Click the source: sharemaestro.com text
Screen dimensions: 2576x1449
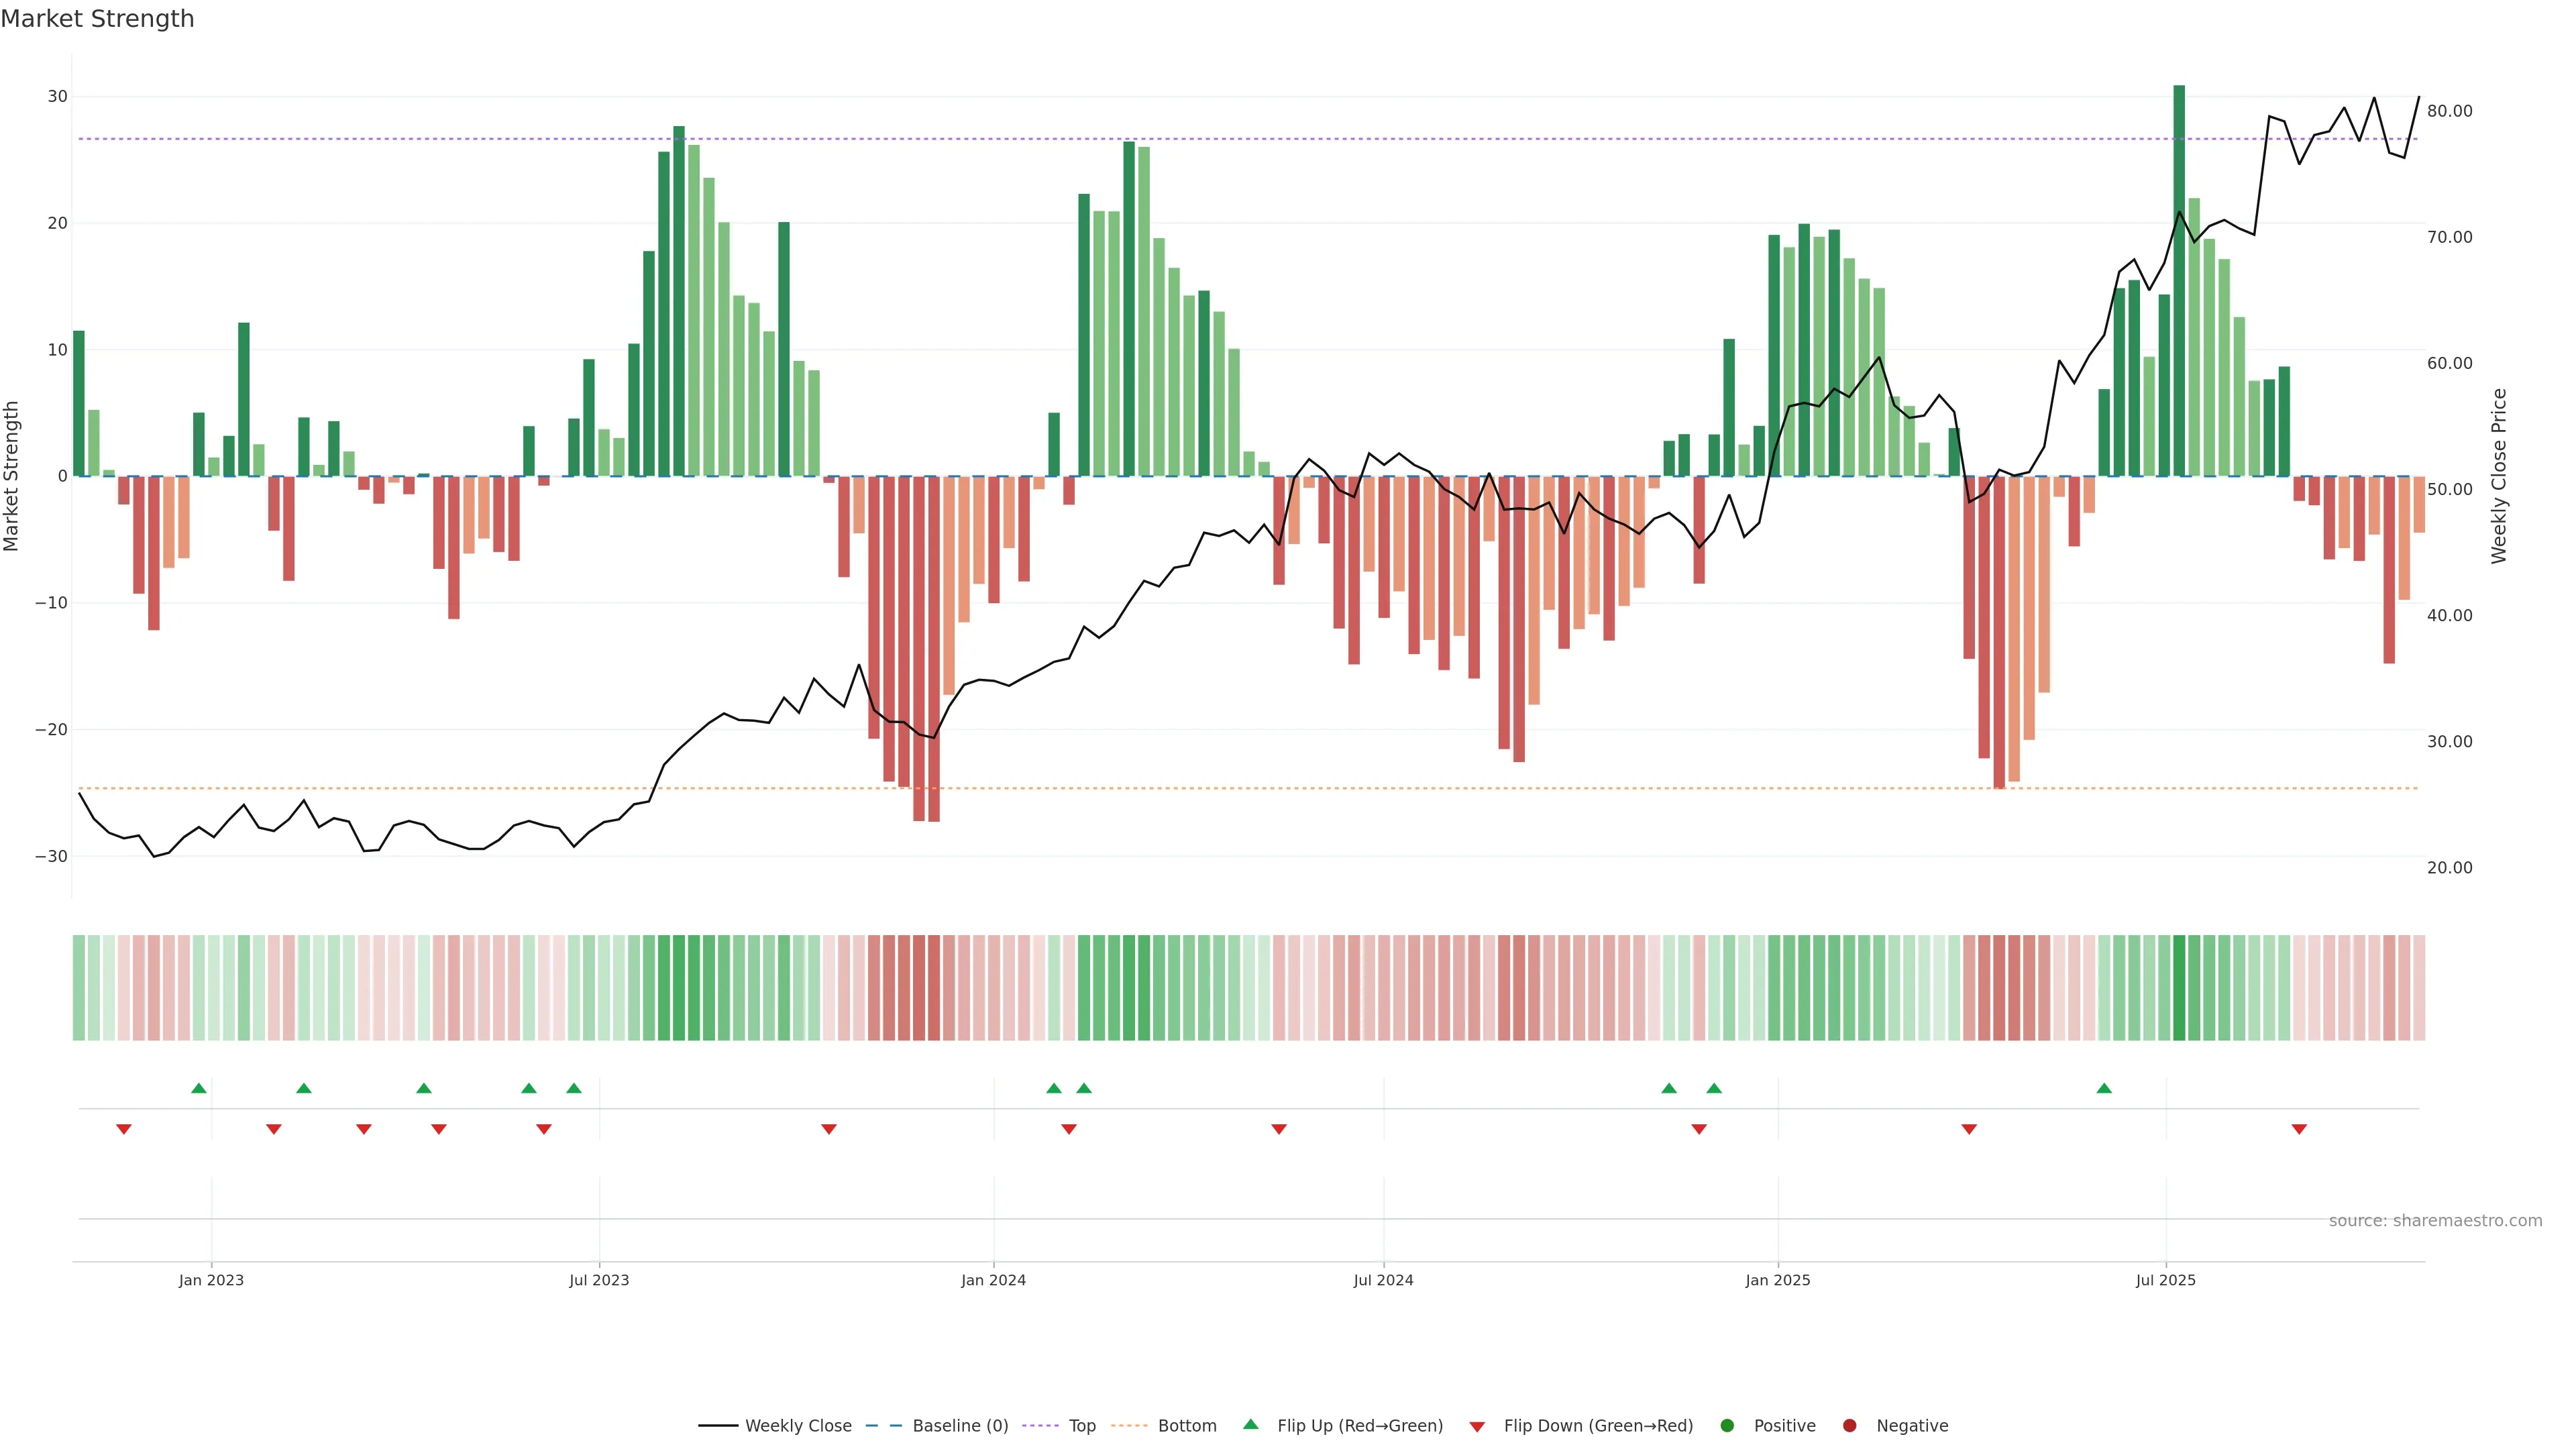(x=2435, y=1221)
